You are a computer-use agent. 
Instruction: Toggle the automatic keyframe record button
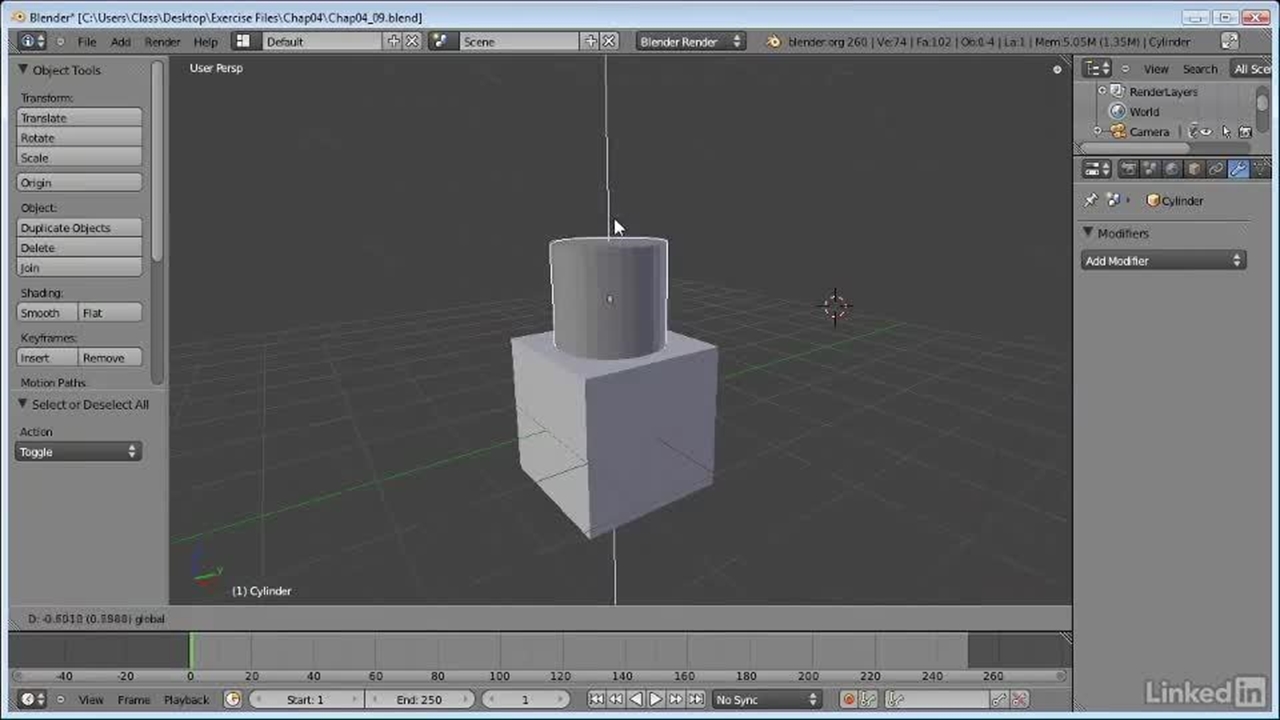[848, 700]
